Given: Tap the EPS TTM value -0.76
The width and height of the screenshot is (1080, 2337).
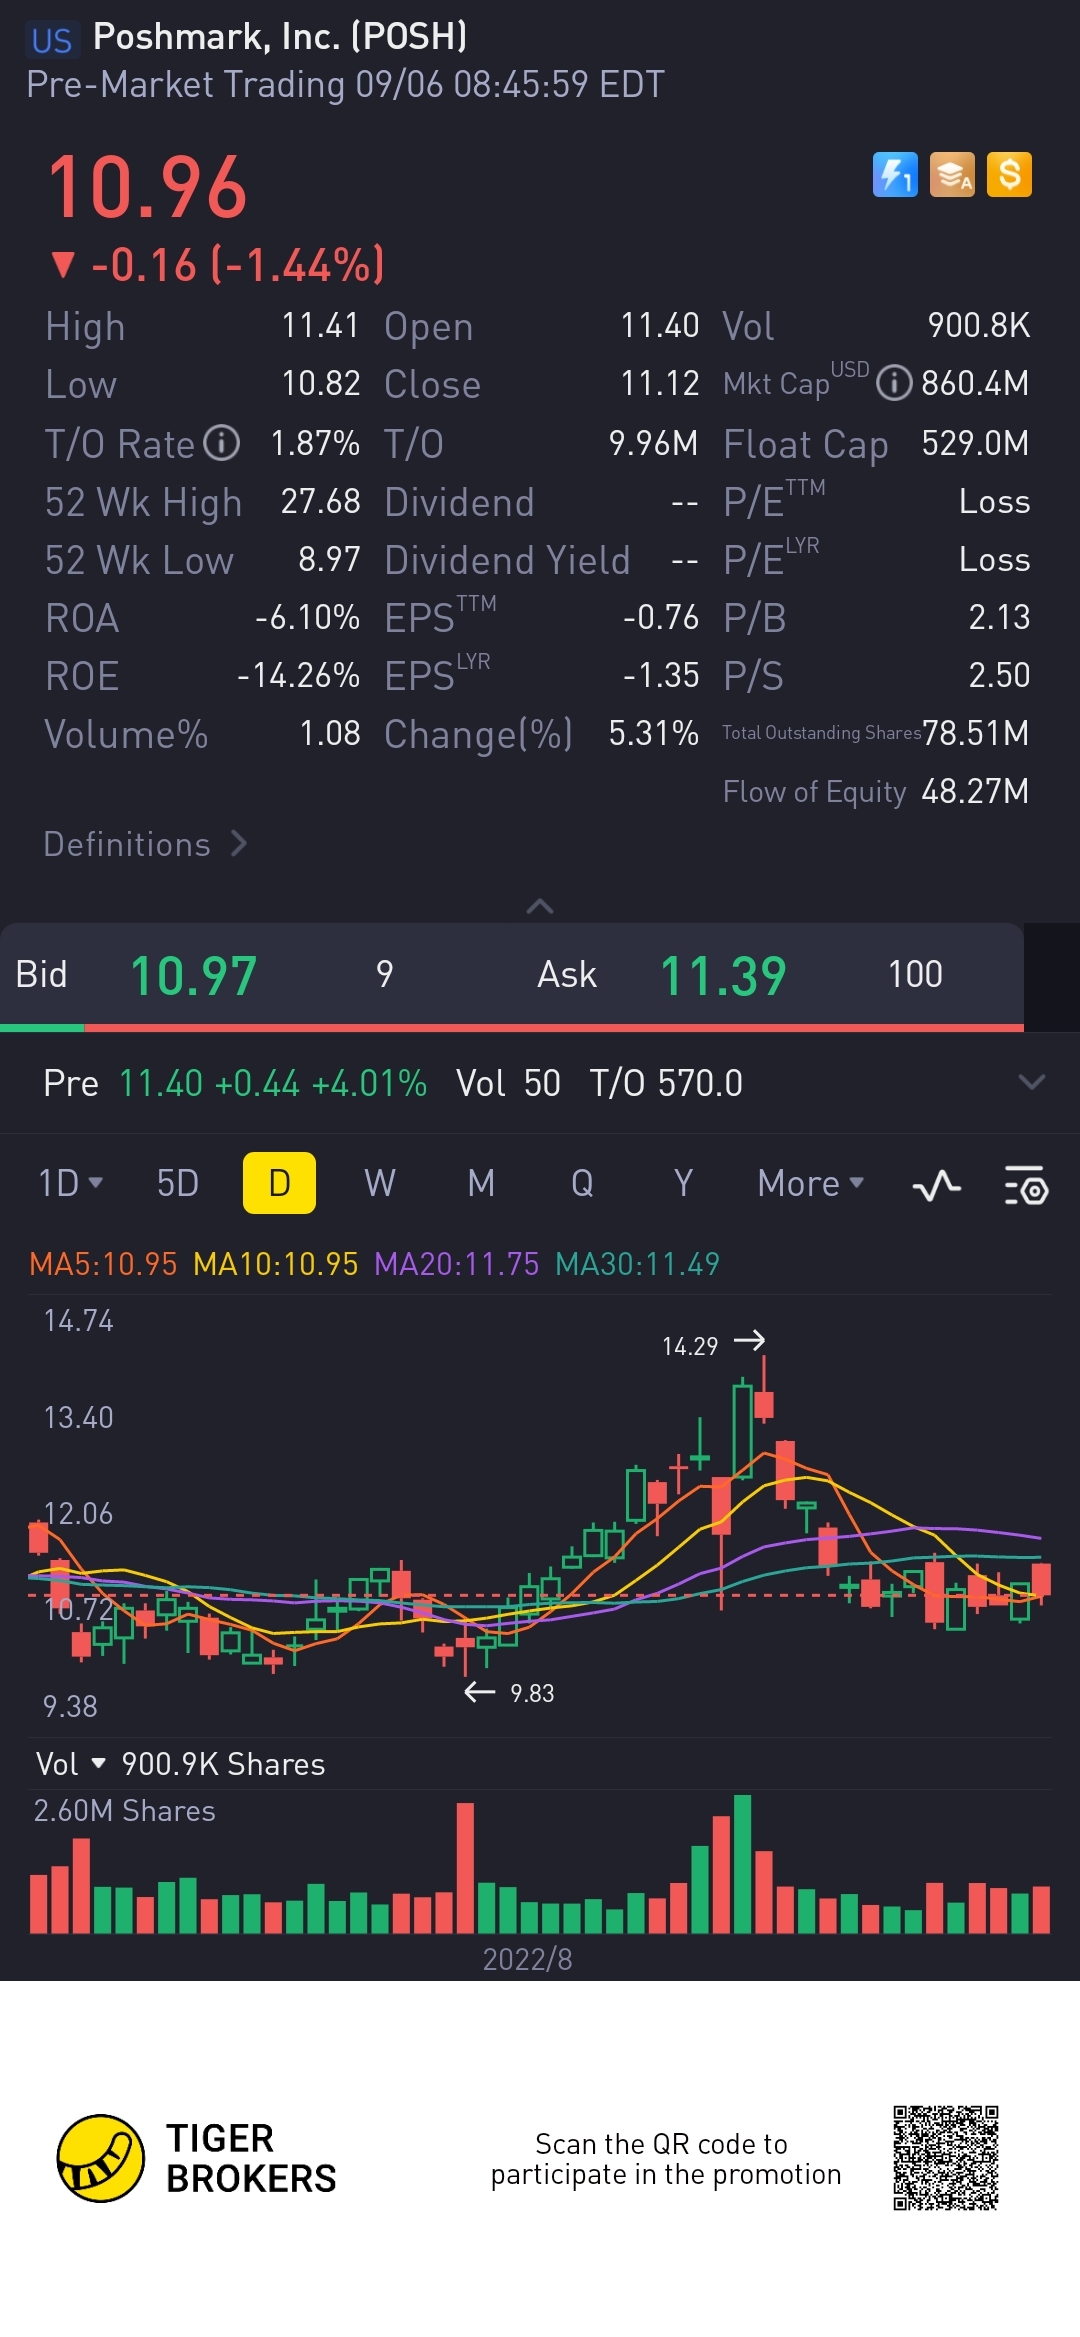Looking at the screenshot, I should pyautogui.click(x=660, y=617).
